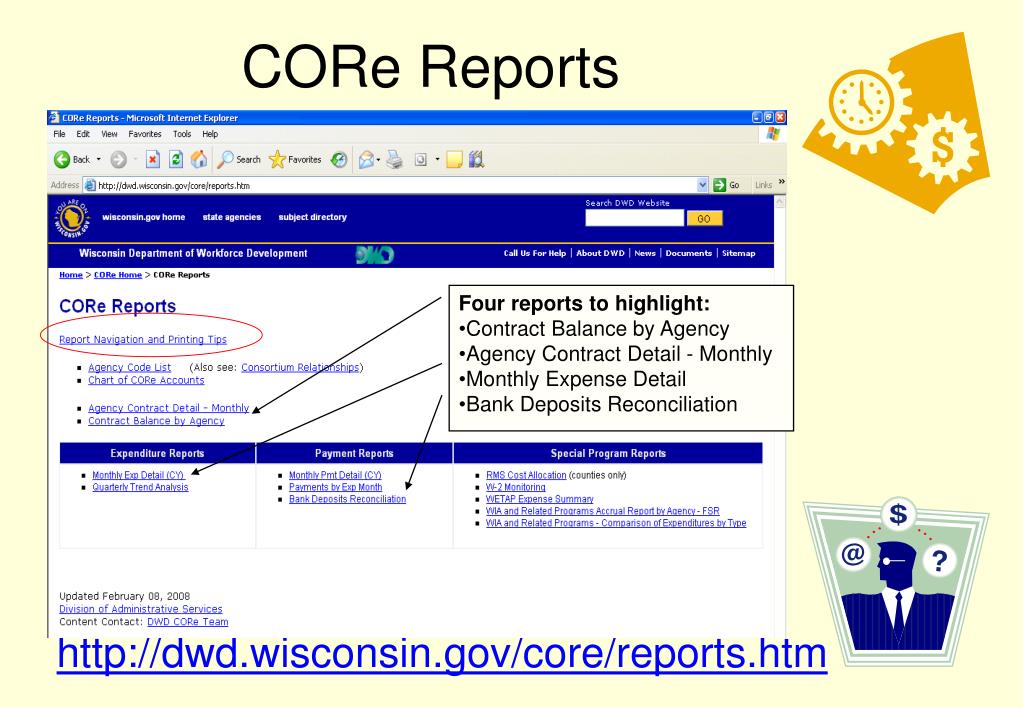Open Monthly Exp Detail (CY) link

click(x=138, y=475)
